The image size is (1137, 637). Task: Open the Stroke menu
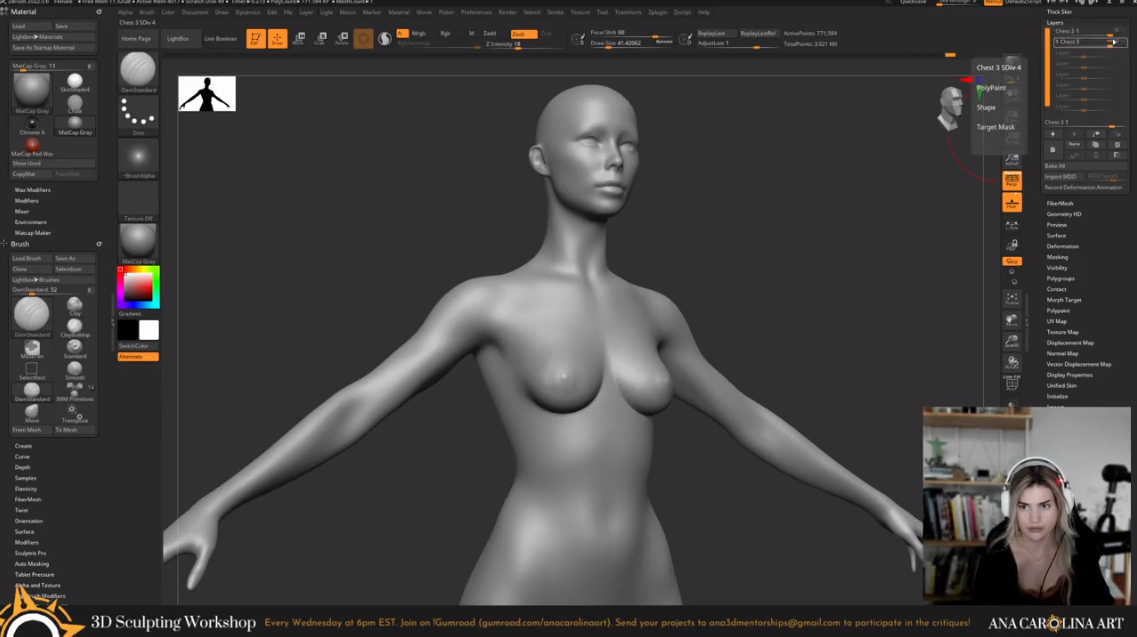(555, 12)
